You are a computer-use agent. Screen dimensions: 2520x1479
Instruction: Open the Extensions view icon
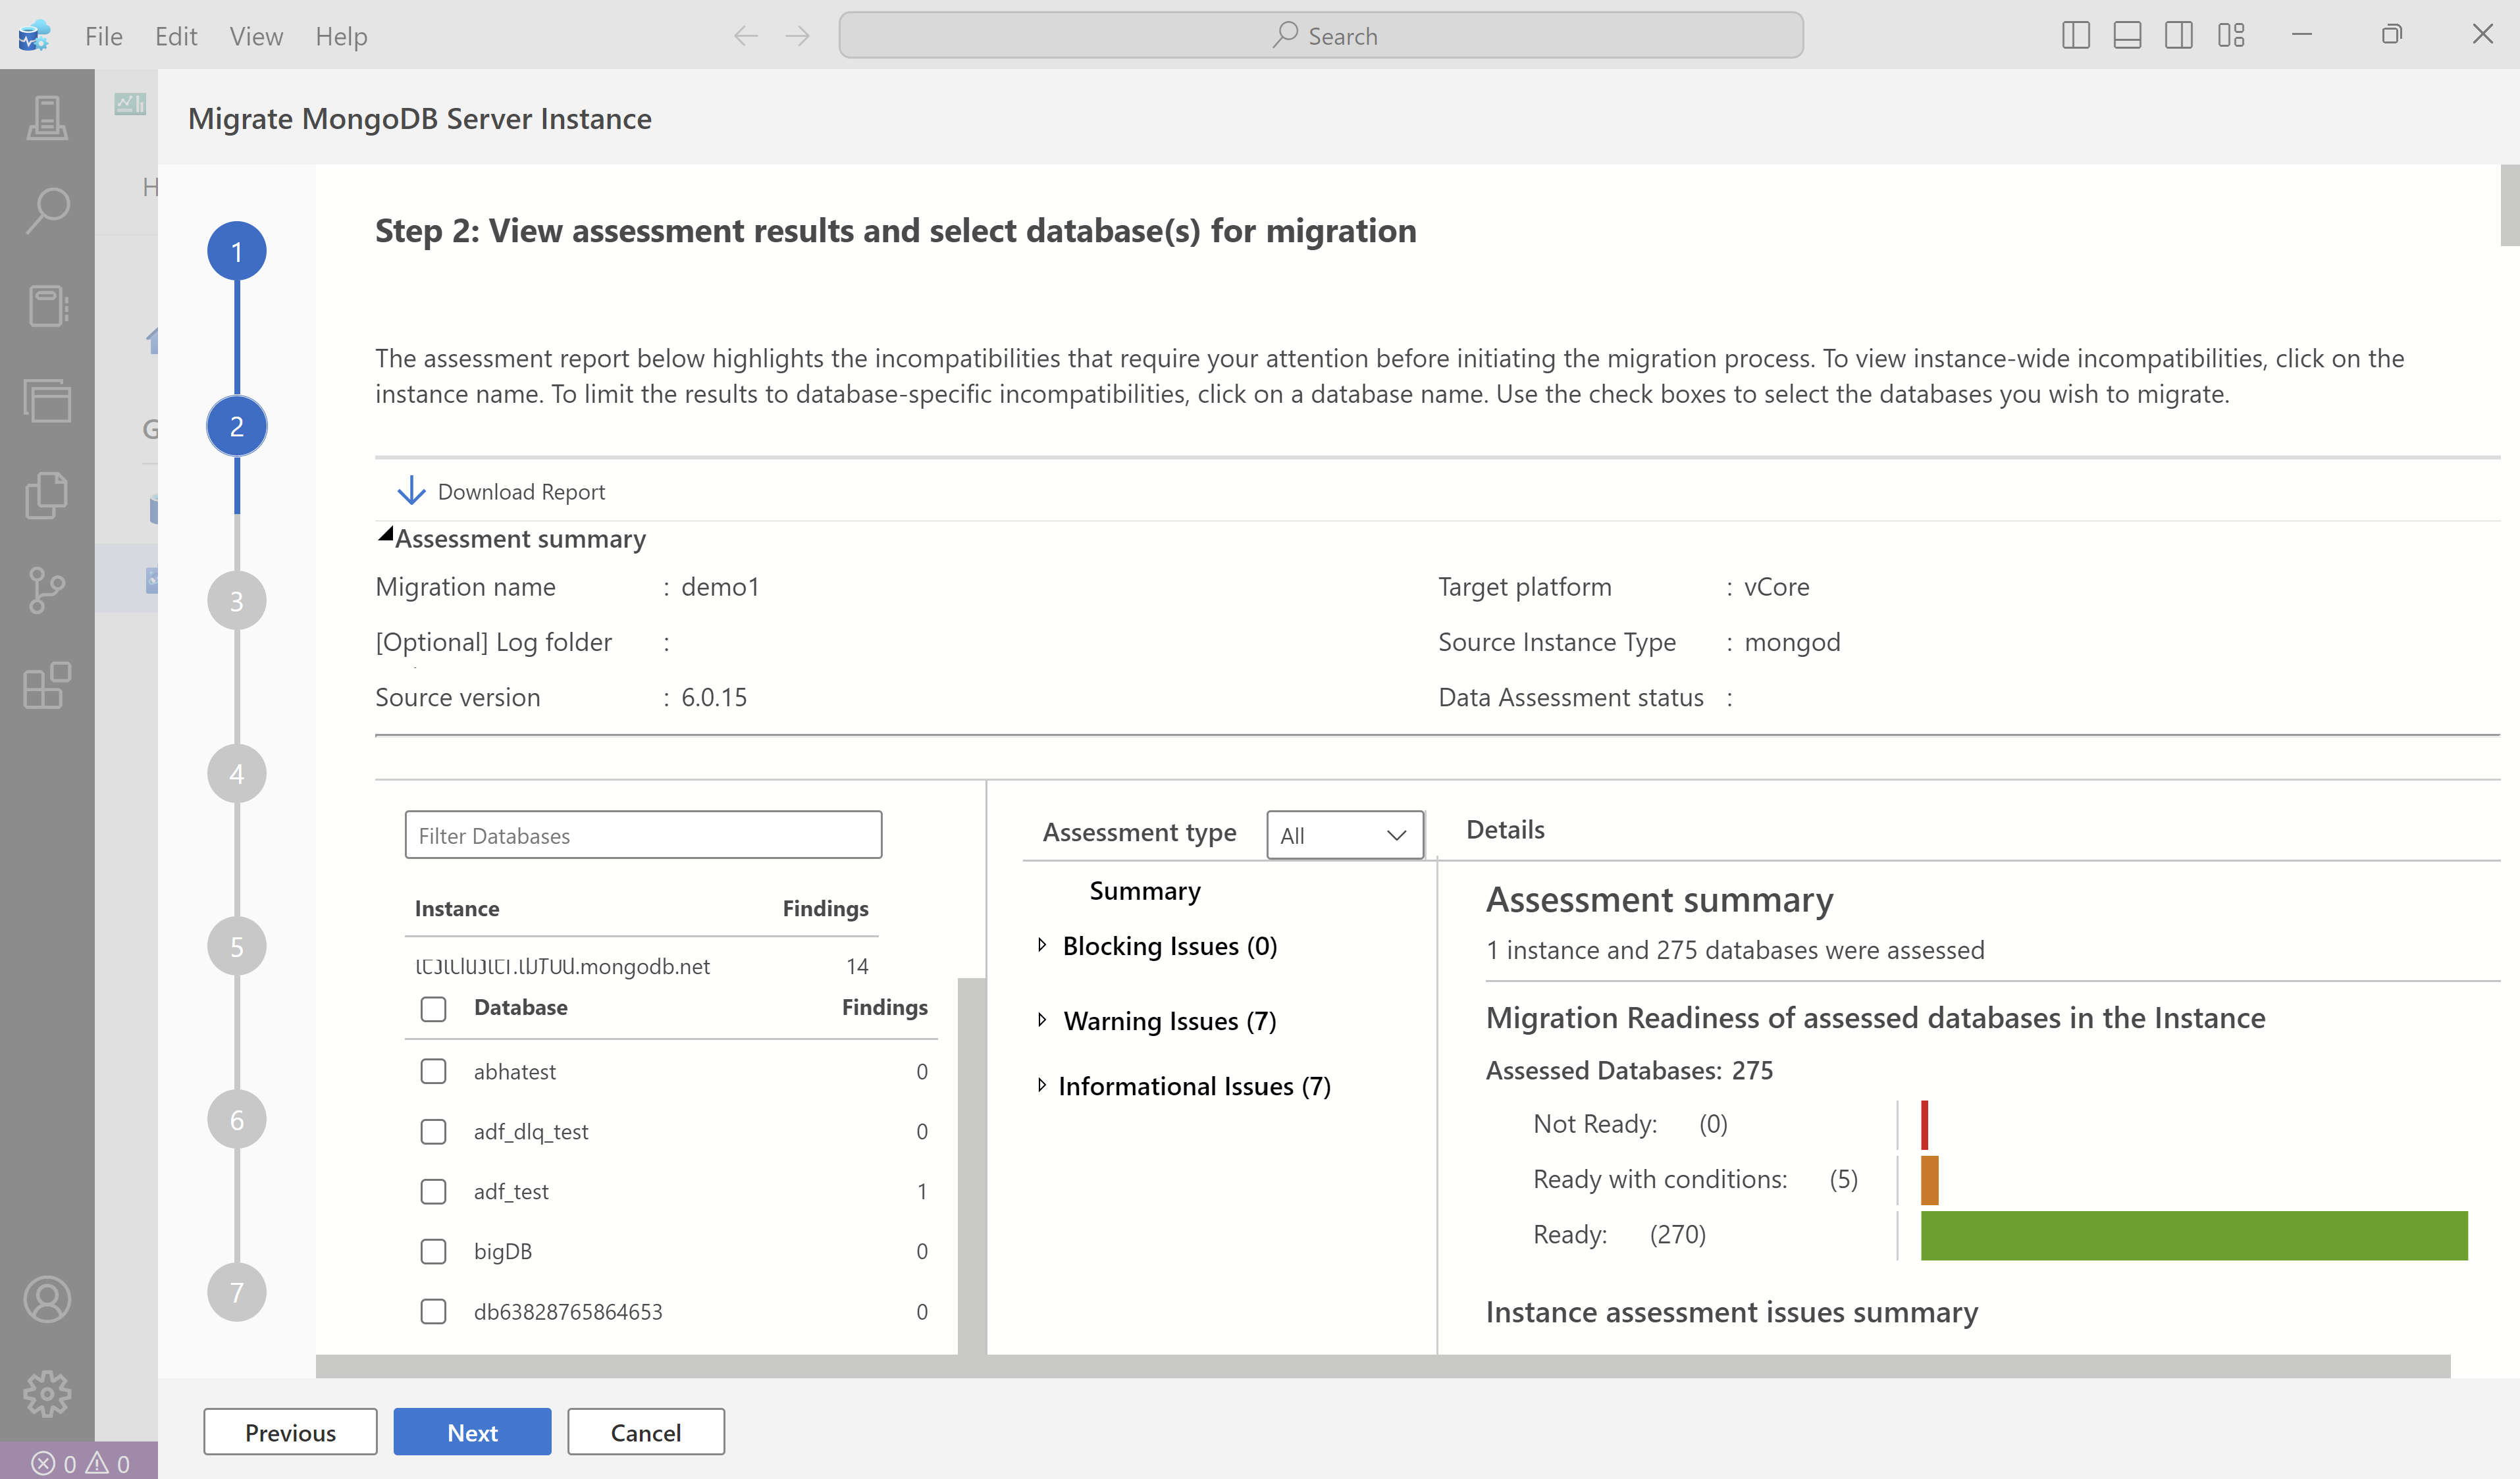tap(47, 686)
